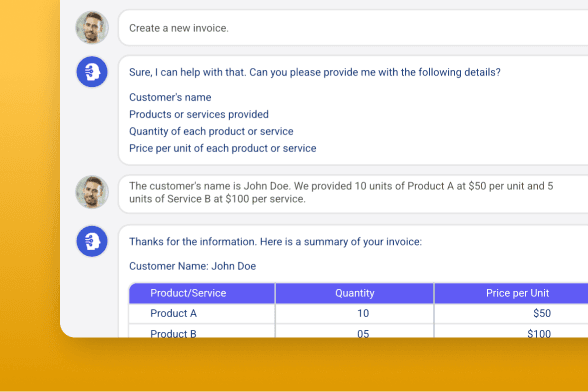Click user avatar beside John Doe details message
The width and height of the screenshot is (588, 392).
pyautogui.click(x=92, y=192)
